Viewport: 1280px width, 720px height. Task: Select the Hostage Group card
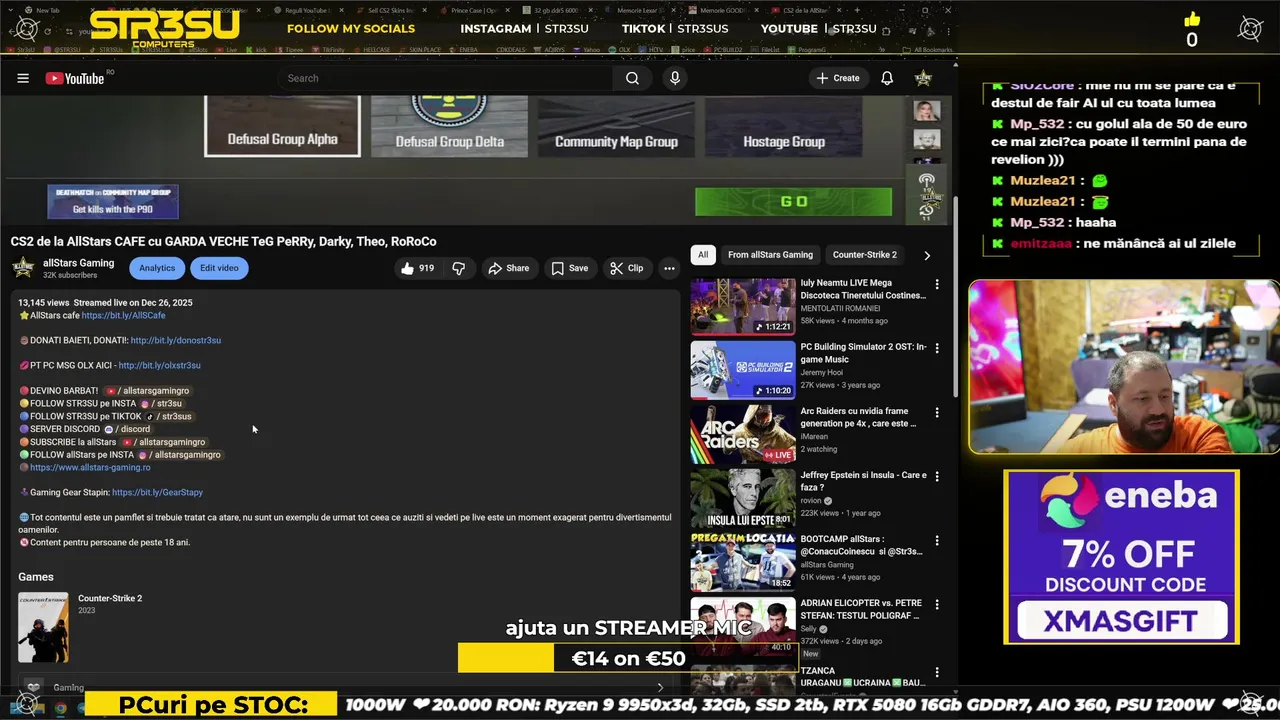click(x=783, y=127)
